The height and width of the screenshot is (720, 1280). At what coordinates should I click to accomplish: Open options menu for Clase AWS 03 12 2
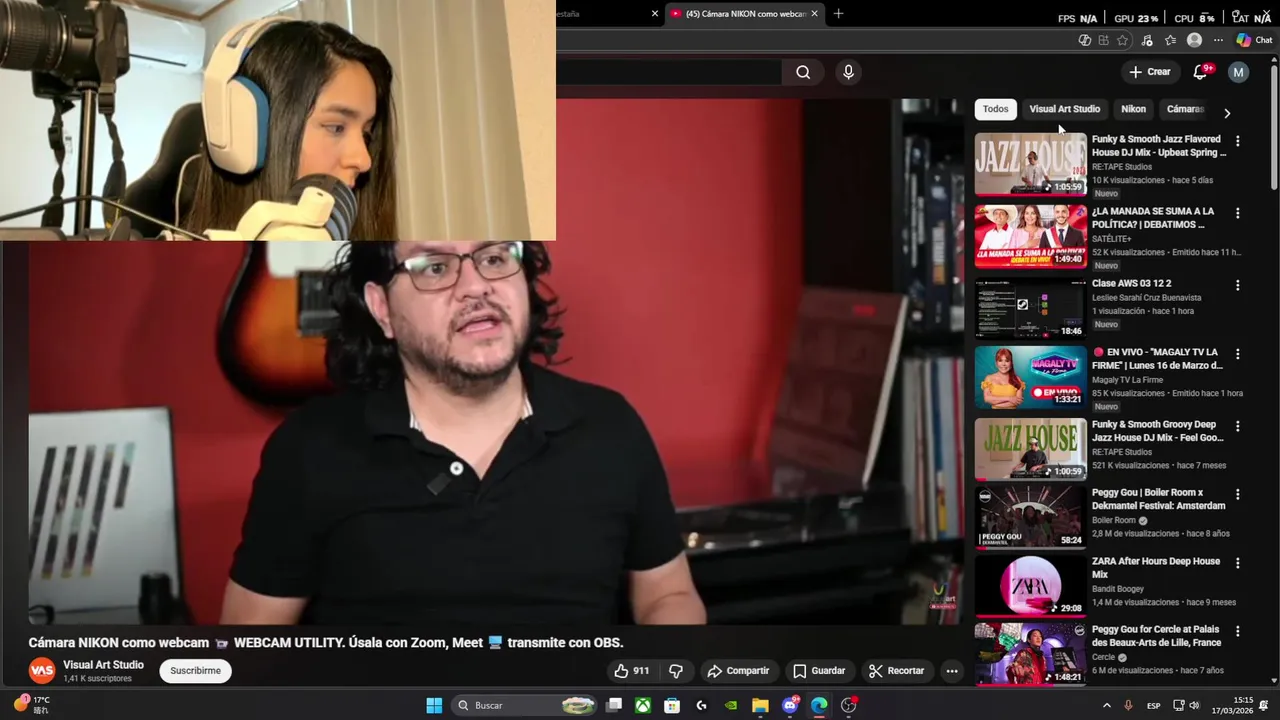coord(1237,285)
